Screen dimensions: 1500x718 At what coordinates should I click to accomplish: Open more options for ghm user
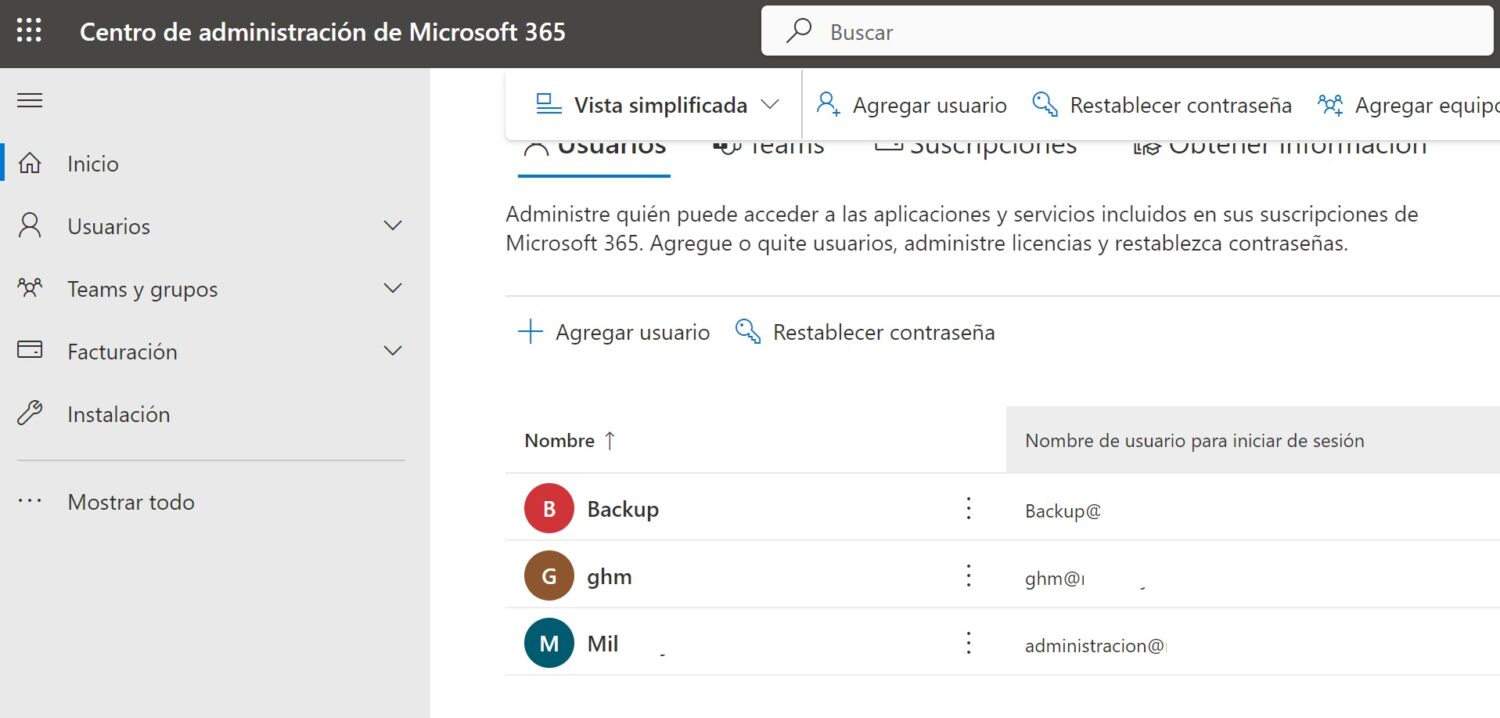[x=968, y=576]
